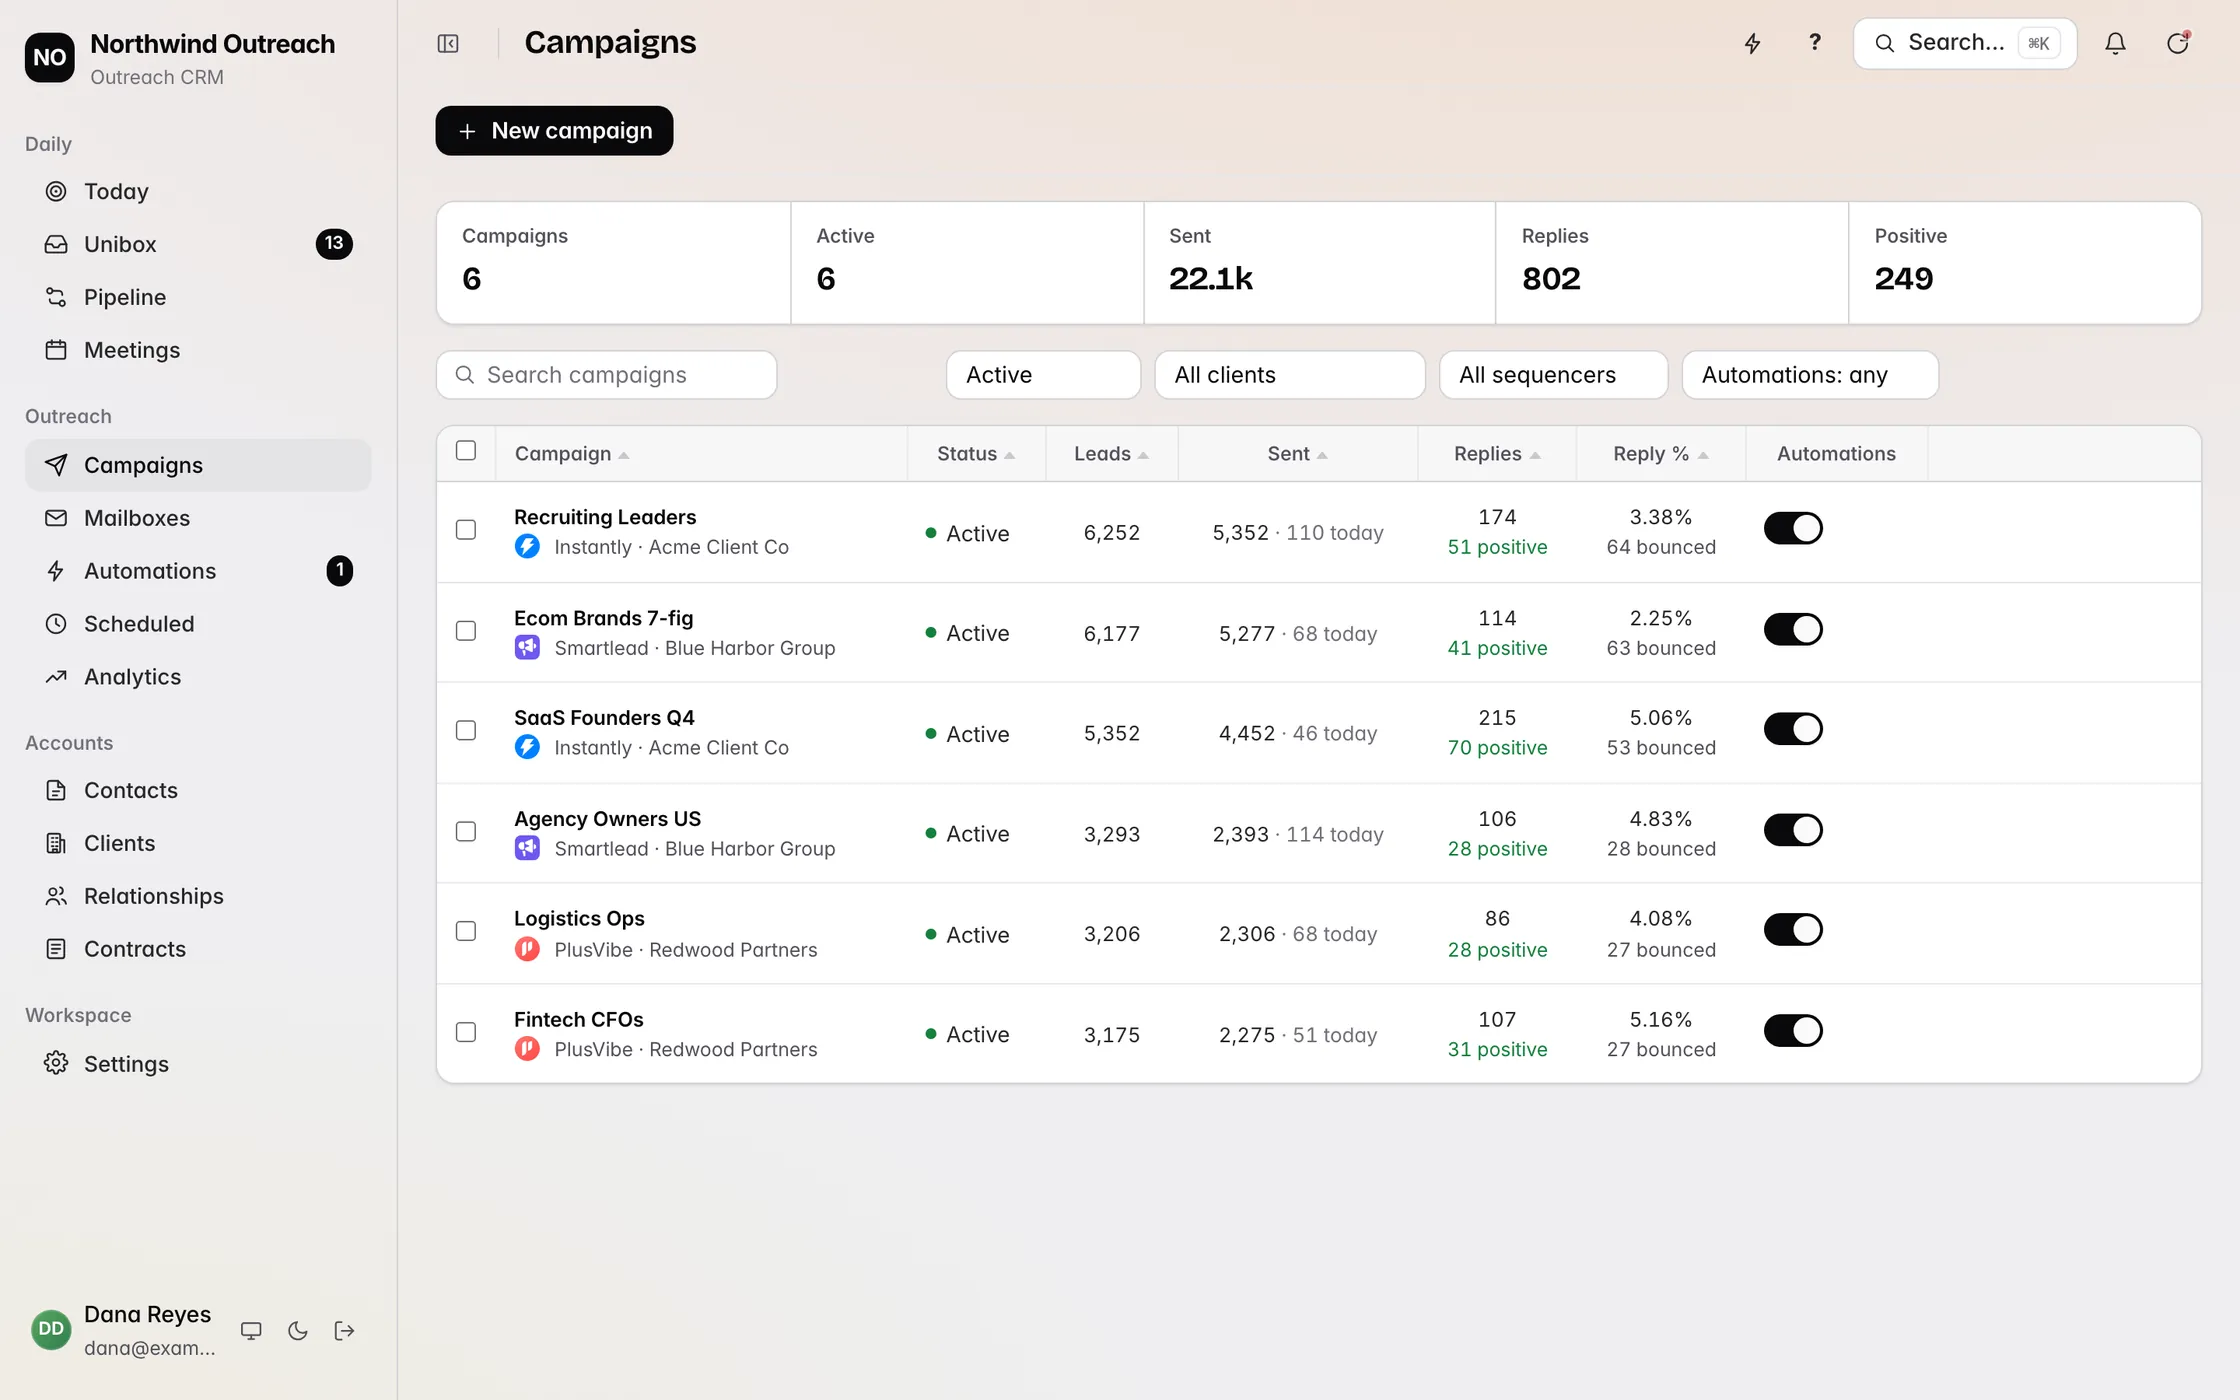This screenshot has height=1400, width=2240.
Task: Click the NO workspace logo
Action: coord(50,58)
